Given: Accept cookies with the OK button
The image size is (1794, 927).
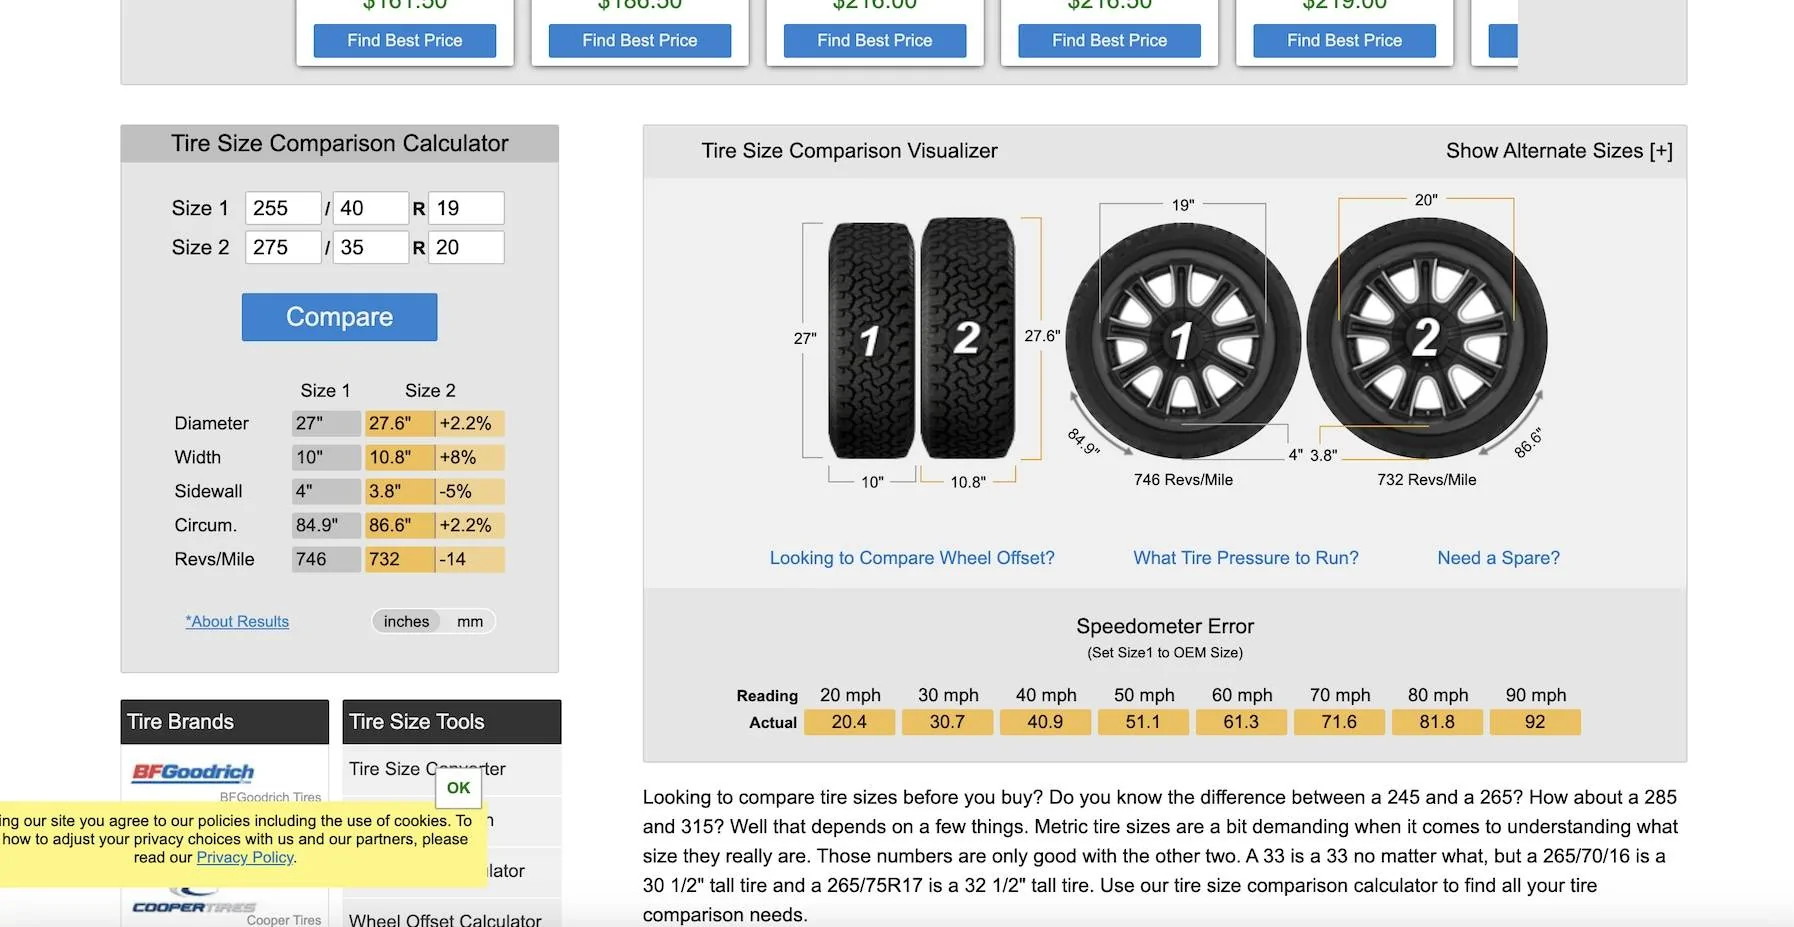Looking at the screenshot, I should (459, 788).
